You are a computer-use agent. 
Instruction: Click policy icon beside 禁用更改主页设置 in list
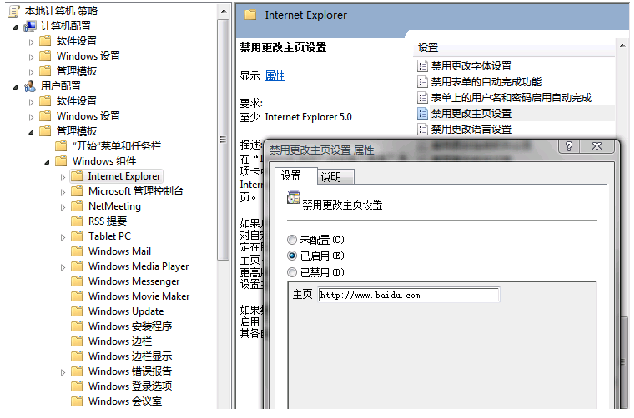tap(422, 113)
